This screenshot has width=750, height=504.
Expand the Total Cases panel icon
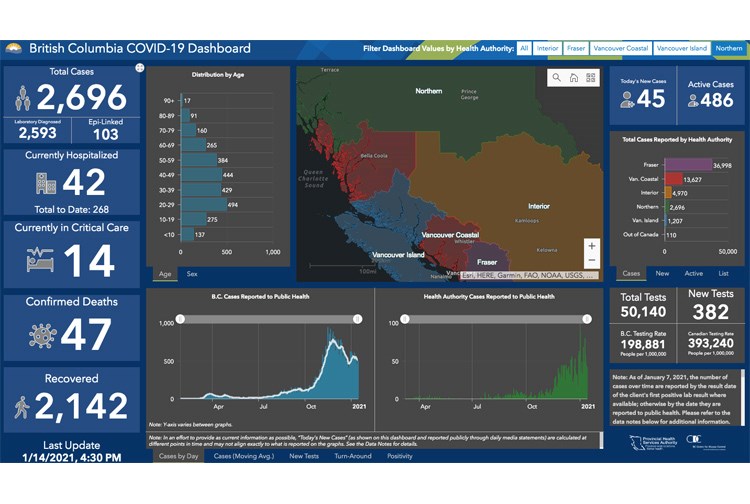140,68
